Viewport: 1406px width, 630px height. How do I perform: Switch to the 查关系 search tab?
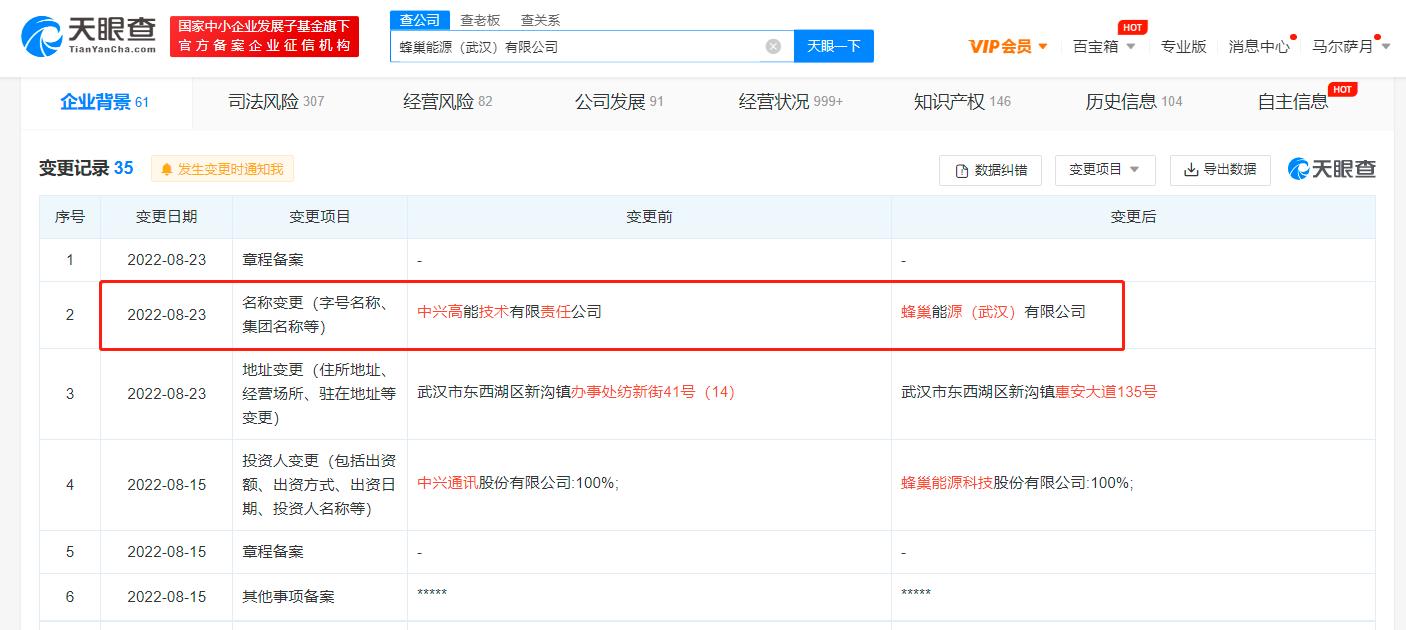coord(540,20)
